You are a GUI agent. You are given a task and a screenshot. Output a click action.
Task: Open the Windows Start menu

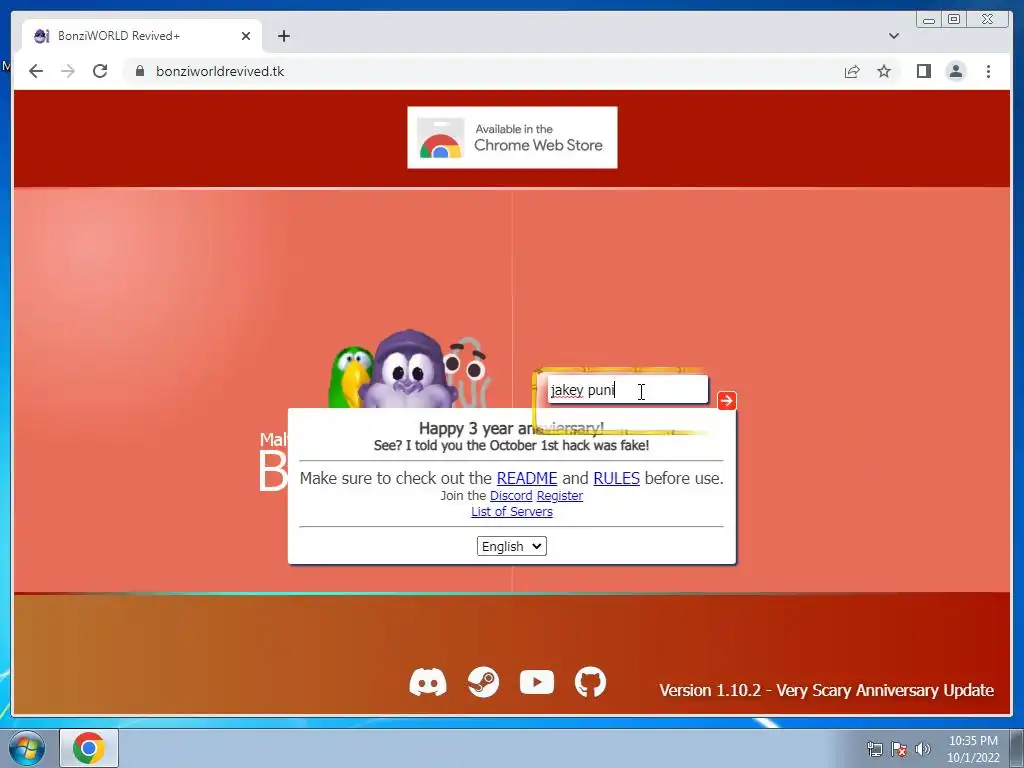click(x=26, y=748)
